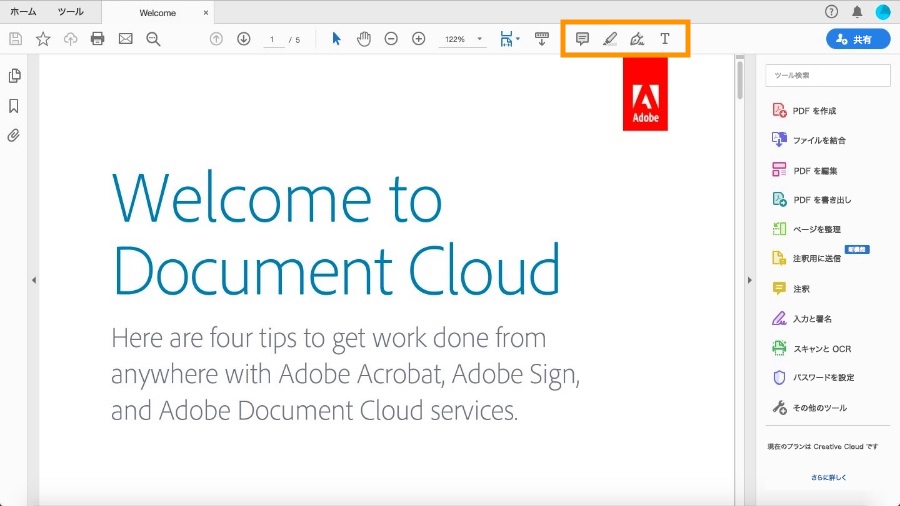Screen dimensions: 900x506
Task: Open the user account avatar
Action: pos(883,11)
